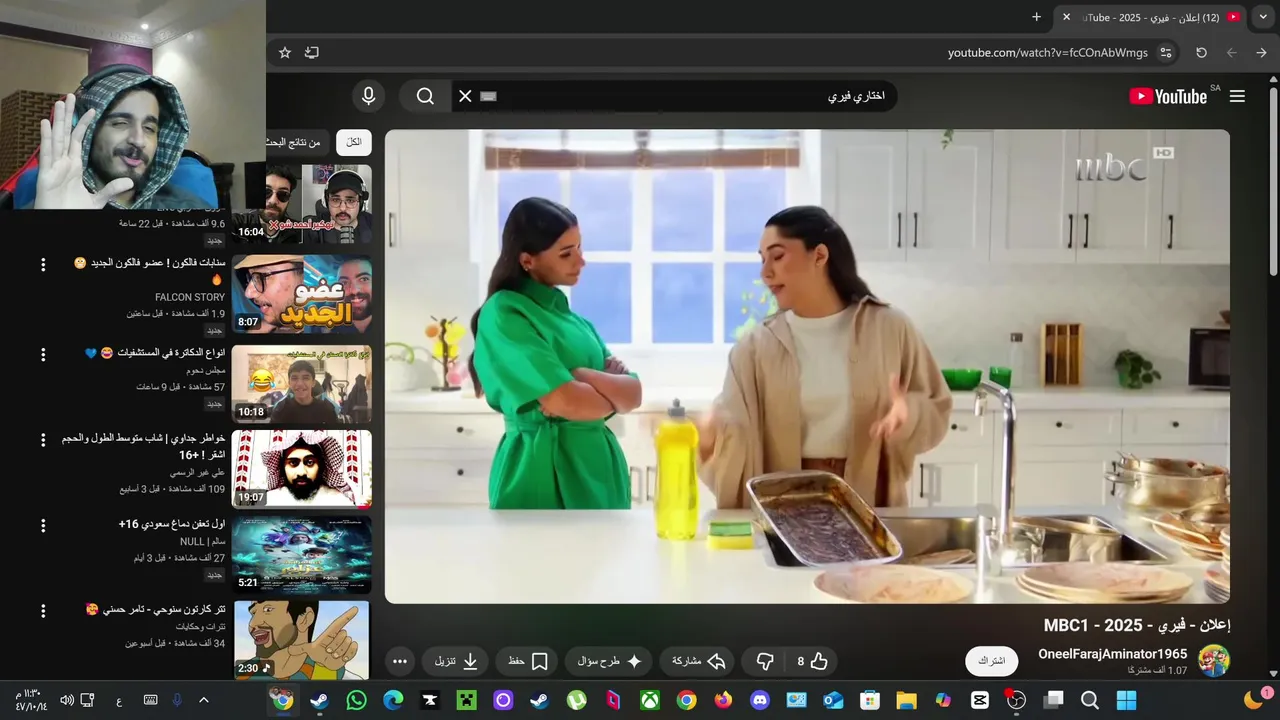Viewport: 1280px width, 720px height.
Task: Like the video with thumbs-up button
Action: [x=811, y=661]
